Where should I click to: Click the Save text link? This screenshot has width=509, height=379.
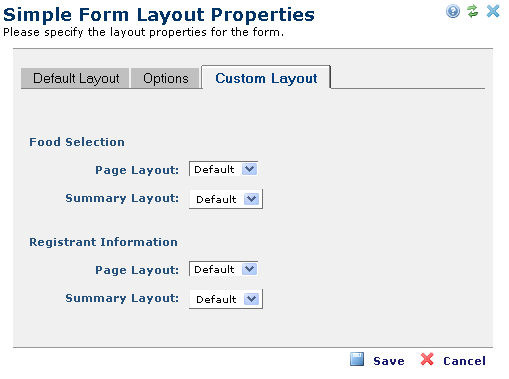click(x=389, y=361)
